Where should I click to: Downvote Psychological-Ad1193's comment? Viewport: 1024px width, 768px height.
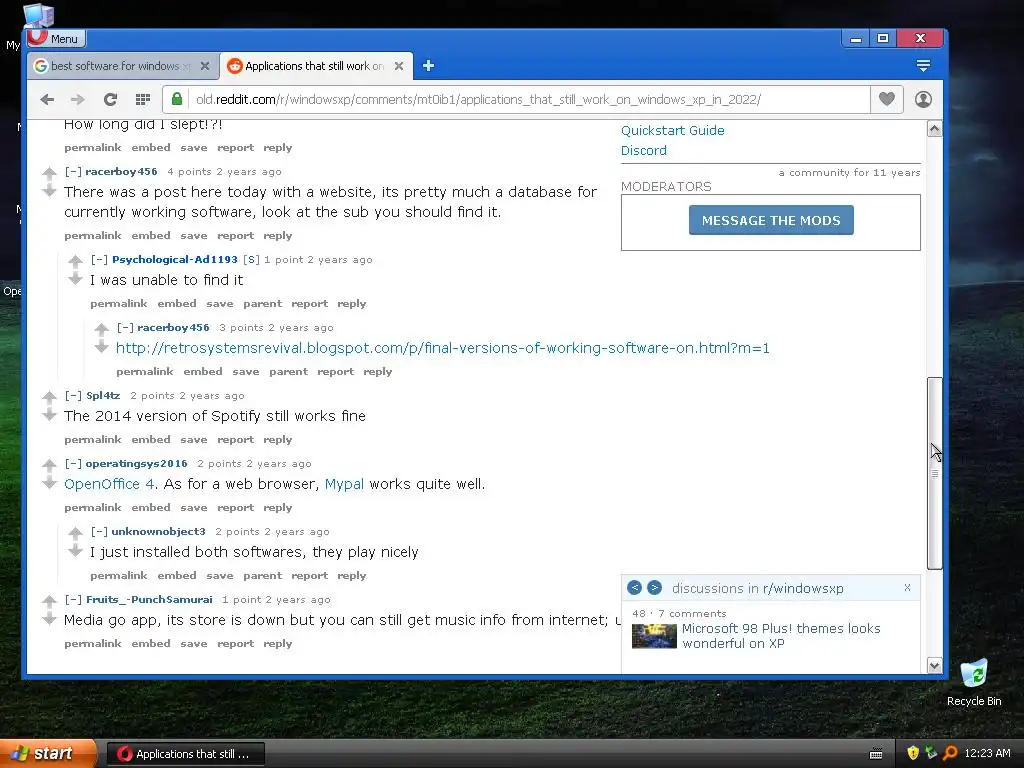pyautogui.click(x=76, y=278)
